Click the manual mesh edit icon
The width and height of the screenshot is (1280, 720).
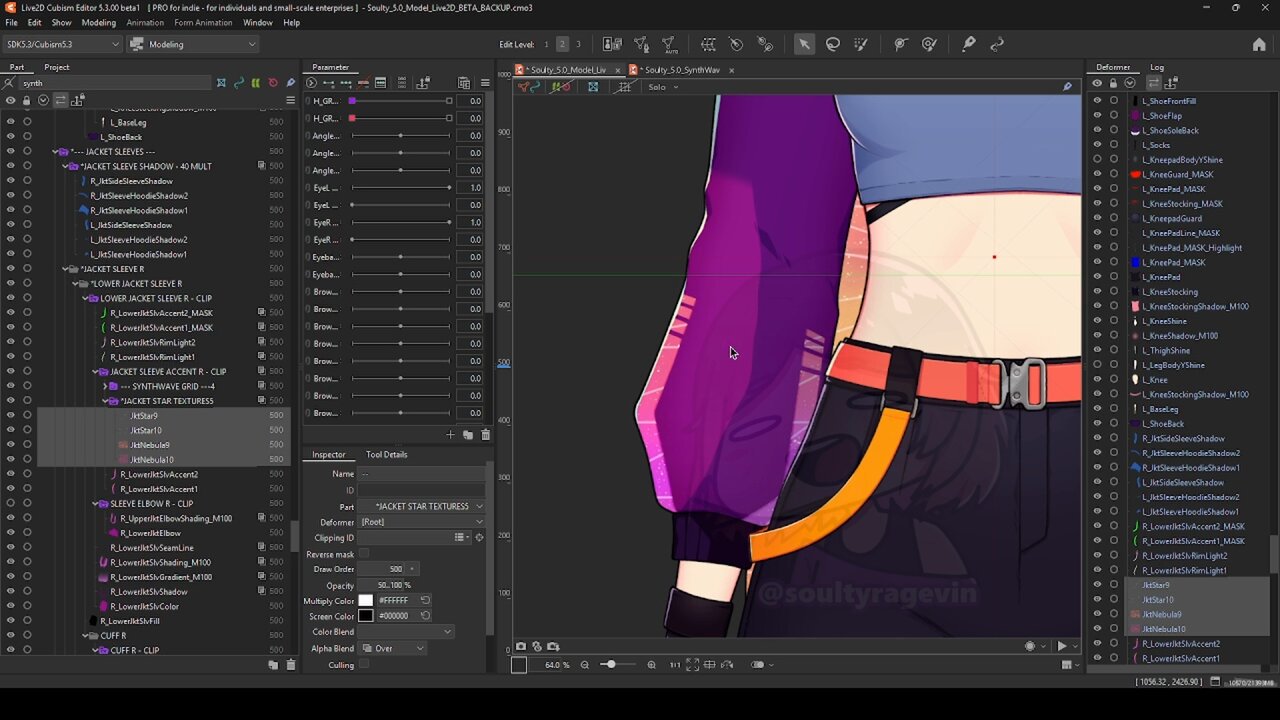(641, 44)
